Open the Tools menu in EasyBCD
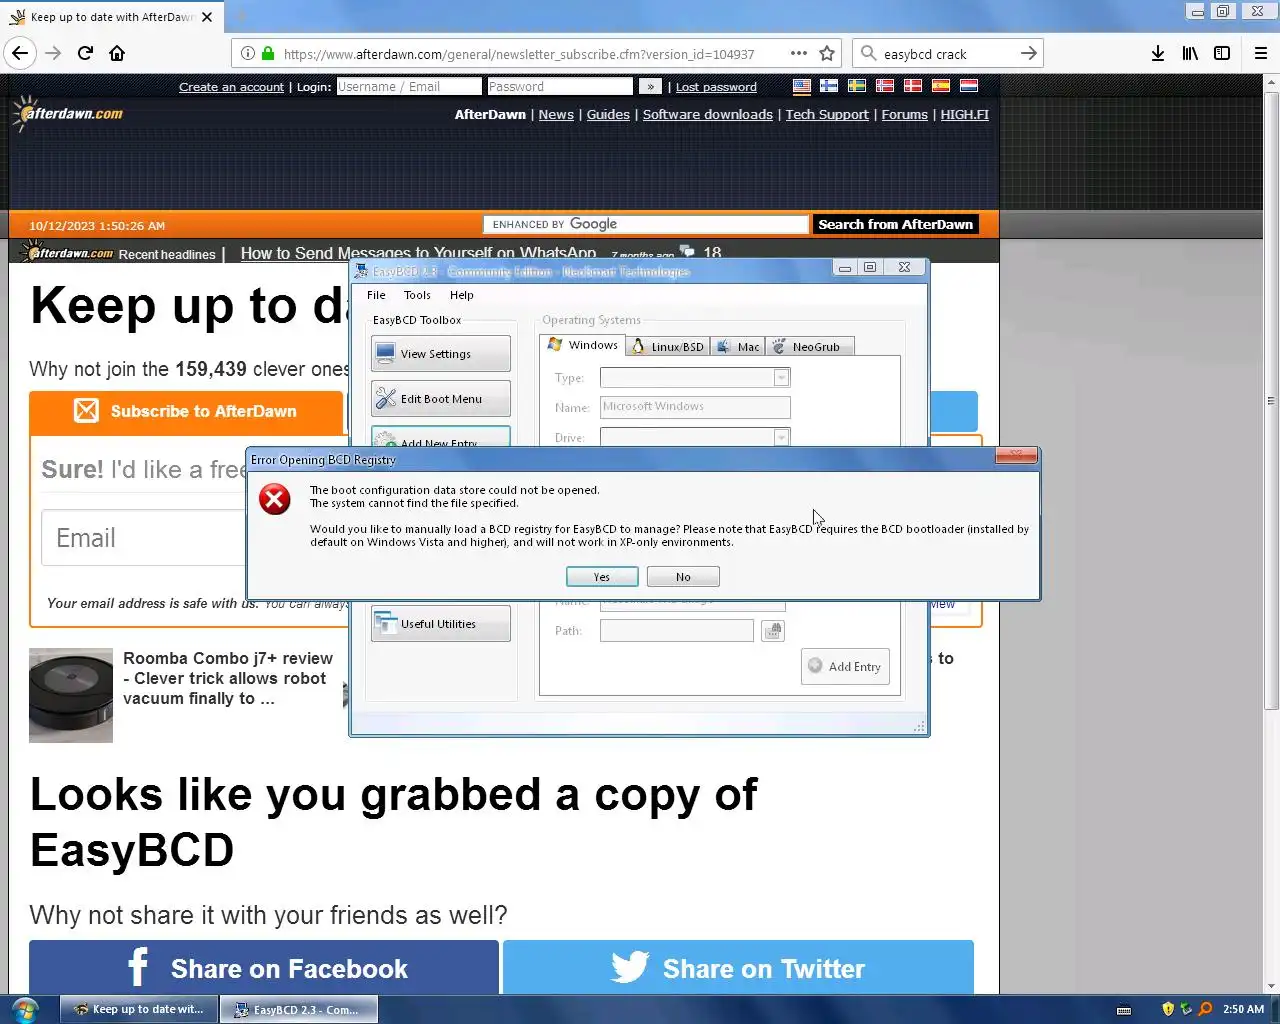The image size is (1280, 1024). tap(417, 295)
